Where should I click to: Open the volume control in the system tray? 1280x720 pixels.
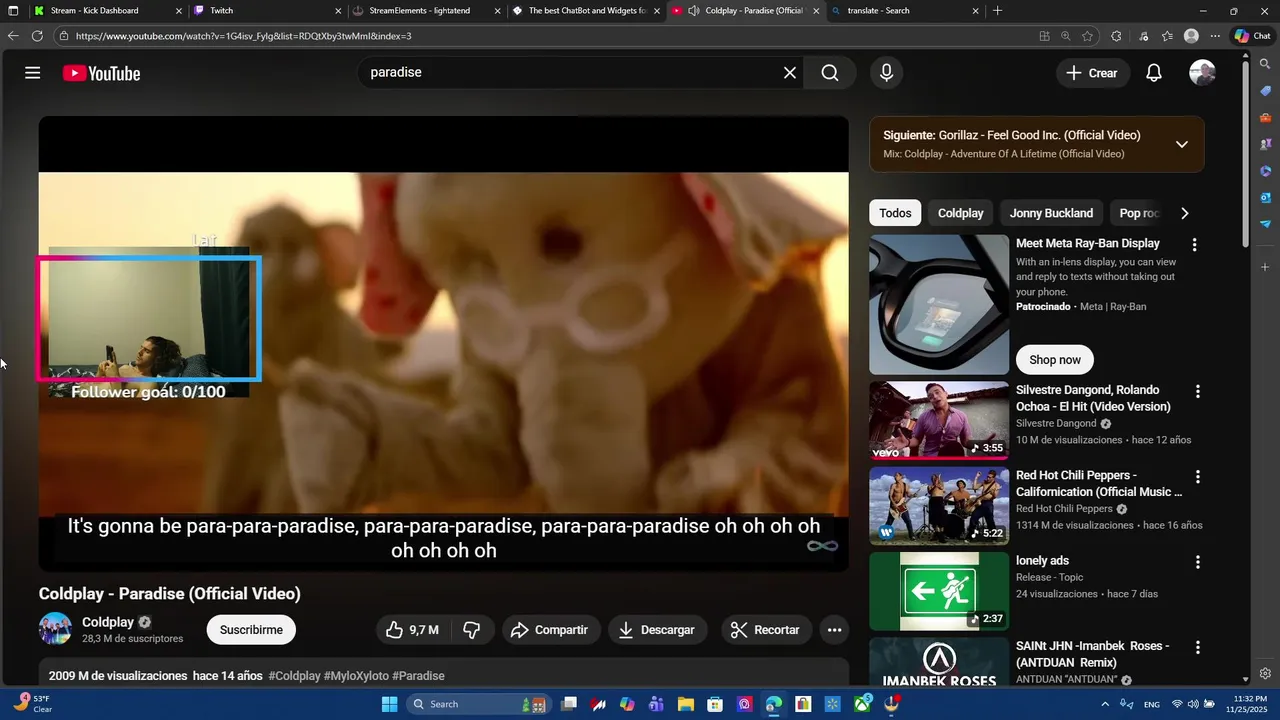click(x=1194, y=704)
